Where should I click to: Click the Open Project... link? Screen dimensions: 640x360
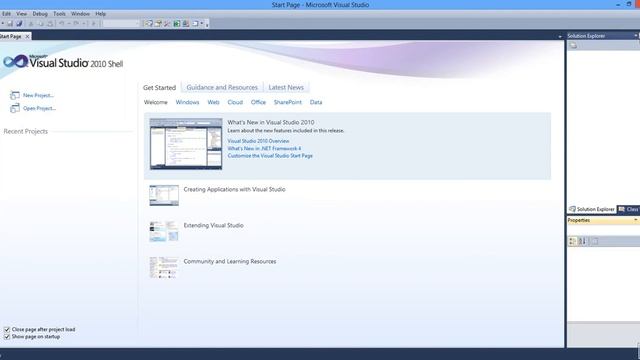[39, 108]
